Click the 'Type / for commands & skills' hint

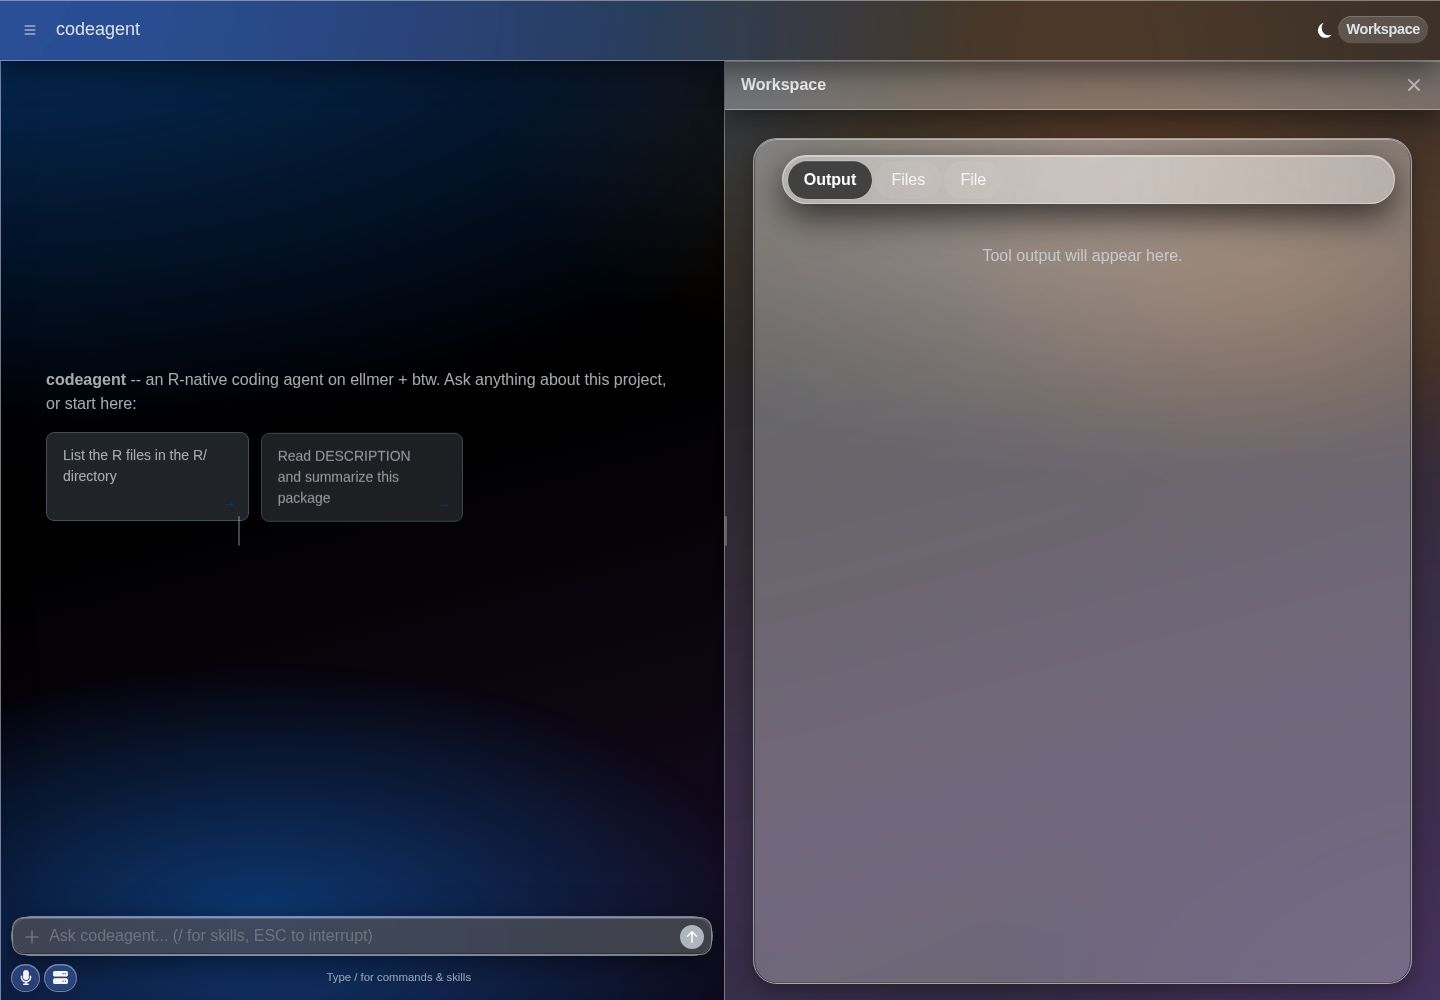pos(398,977)
